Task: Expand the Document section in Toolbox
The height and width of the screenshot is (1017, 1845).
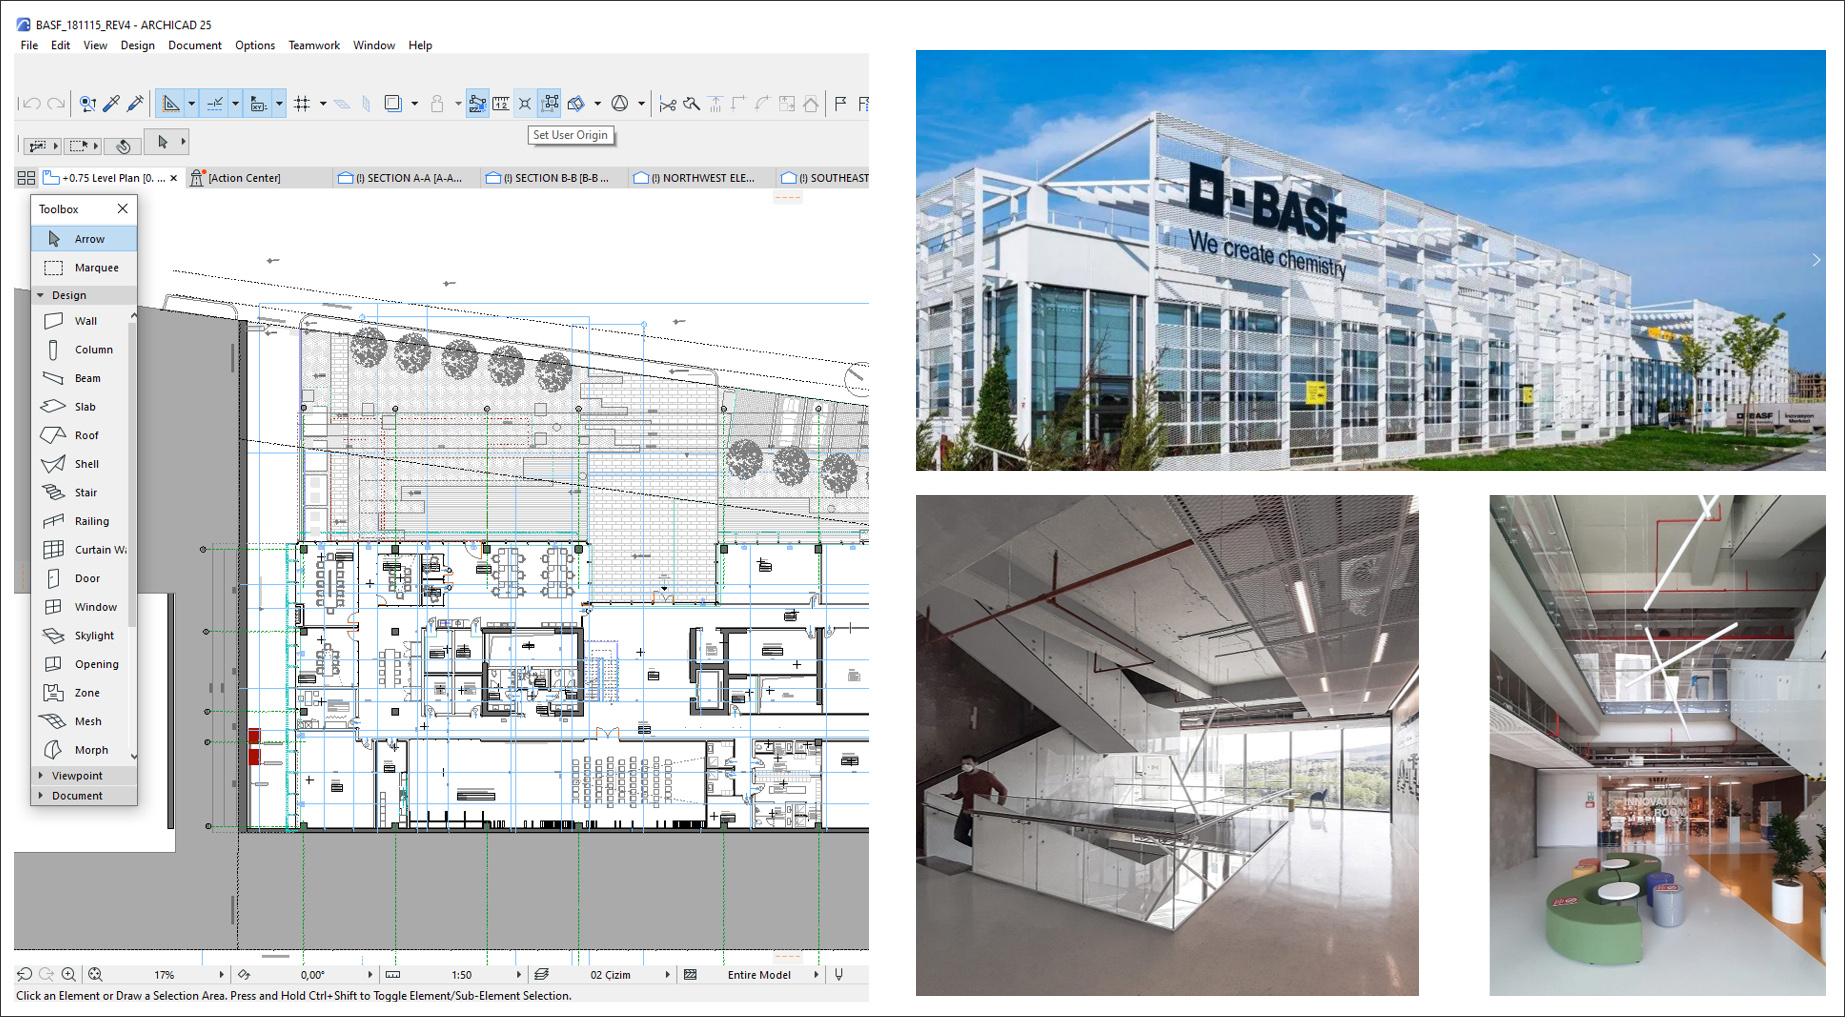Action: (x=41, y=796)
